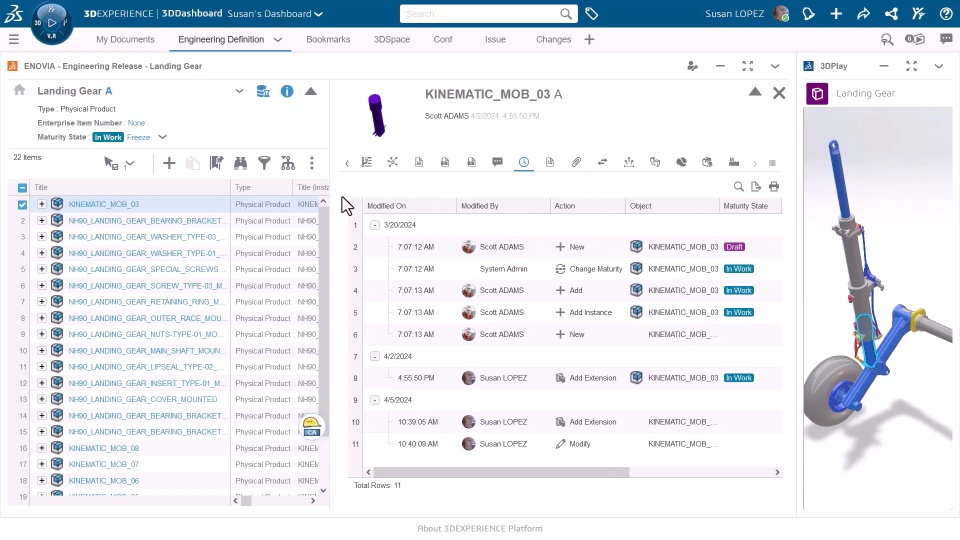960x540 pixels.
Task: Collapse the 4/5/2024 history group
Action: pyautogui.click(x=375, y=400)
